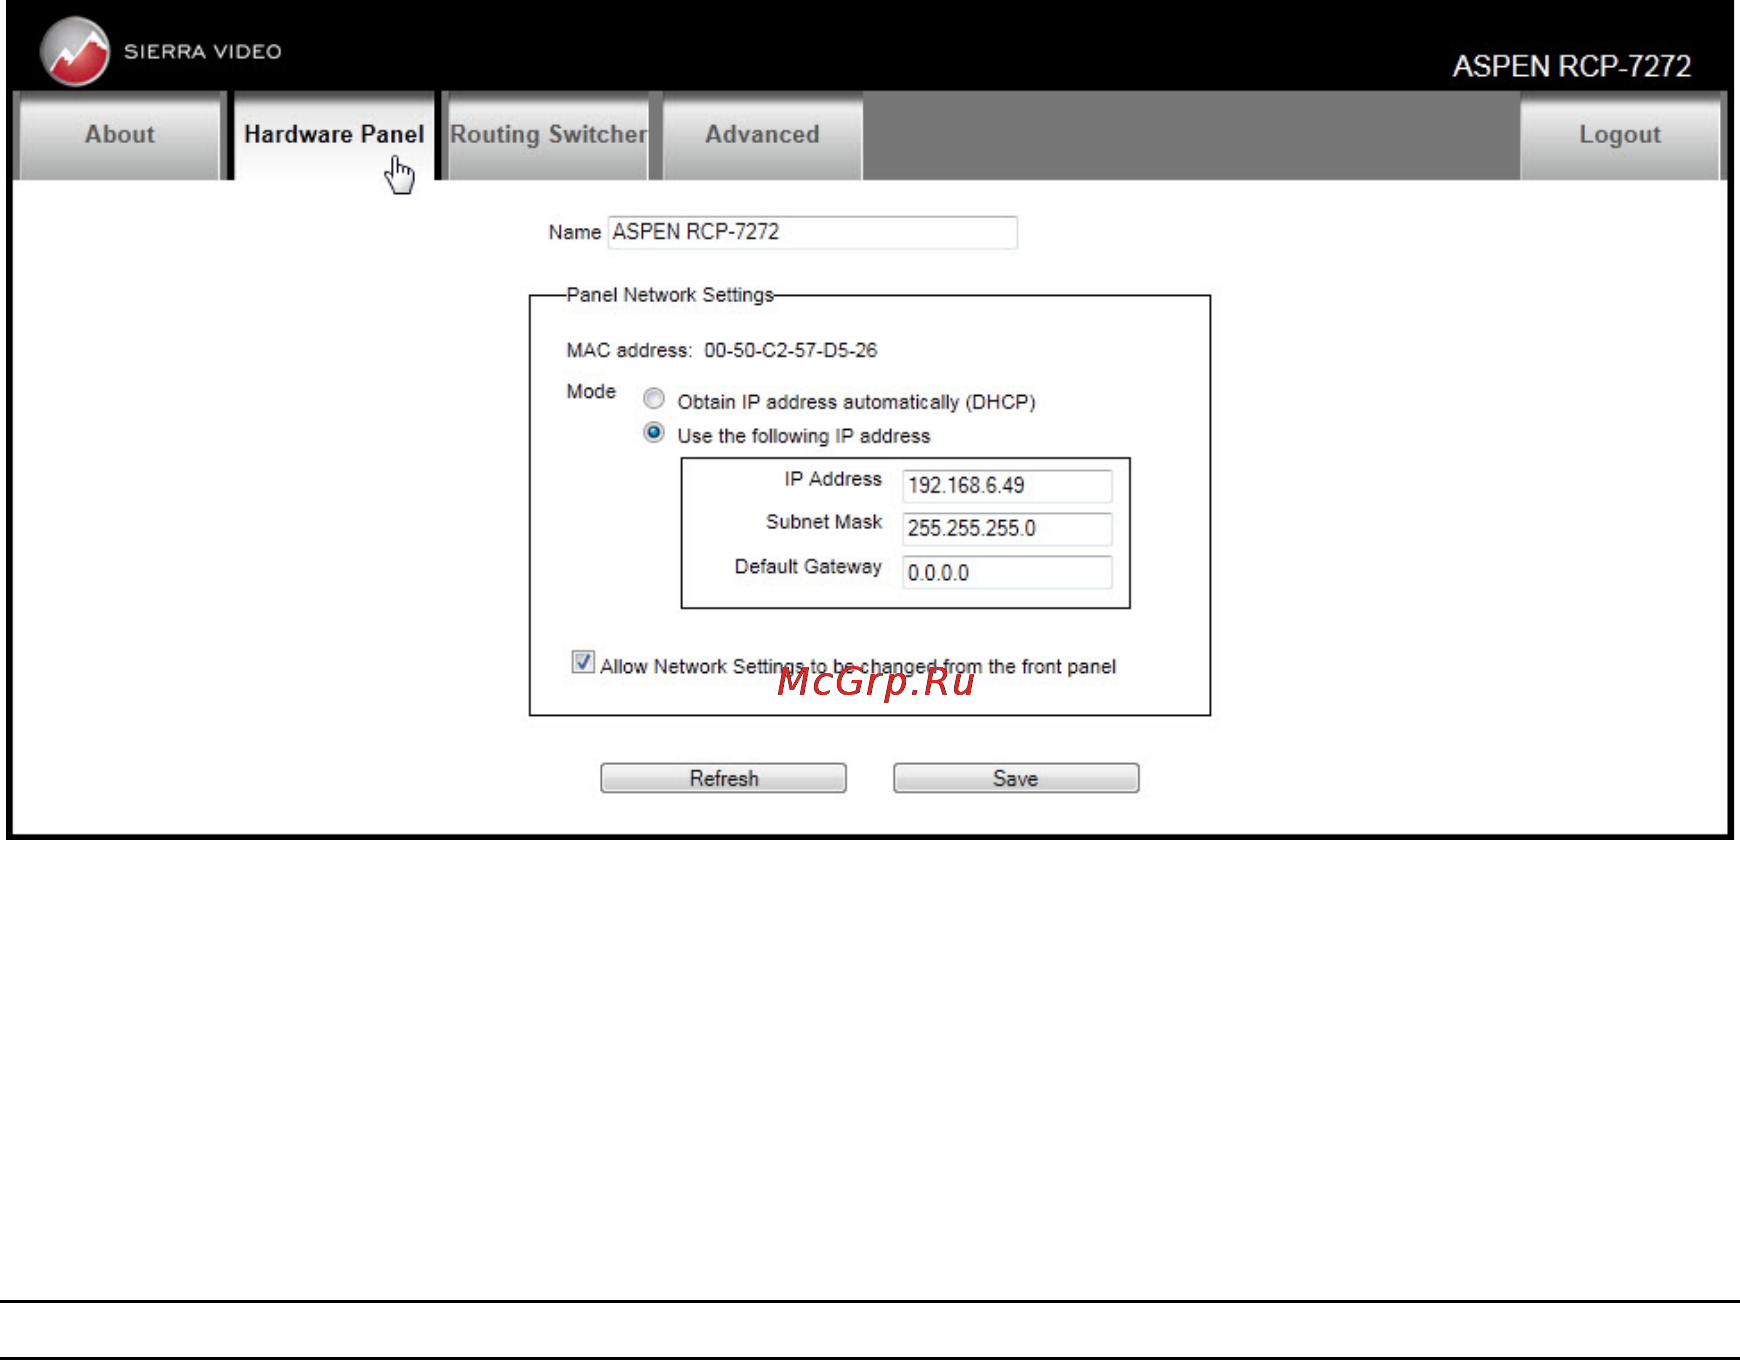The height and width of the screenshot is (1360, 1740).
Task: Click the Subnet Mask field
Action: 1007,529
